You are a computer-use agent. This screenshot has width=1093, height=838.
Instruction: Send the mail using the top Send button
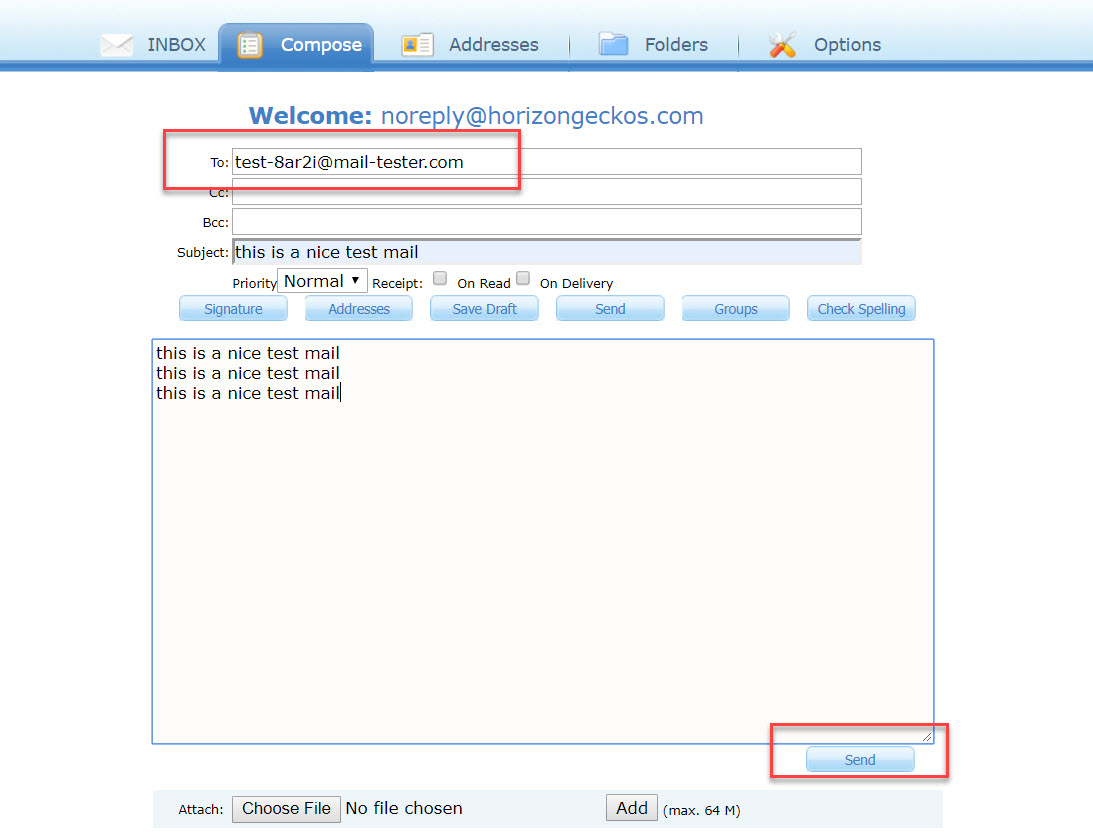[610, 308]
